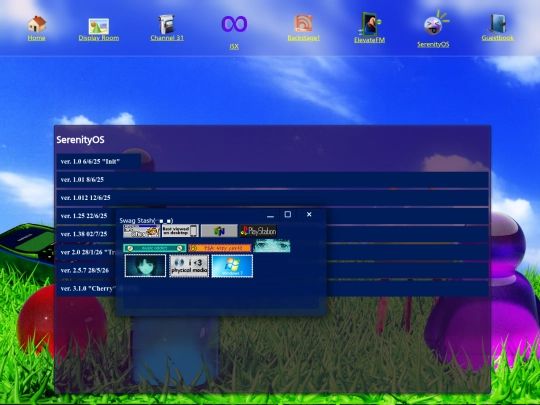Open the Backstage! RSS feed icon
Screen dimensions: 540x405
point(303,23)
